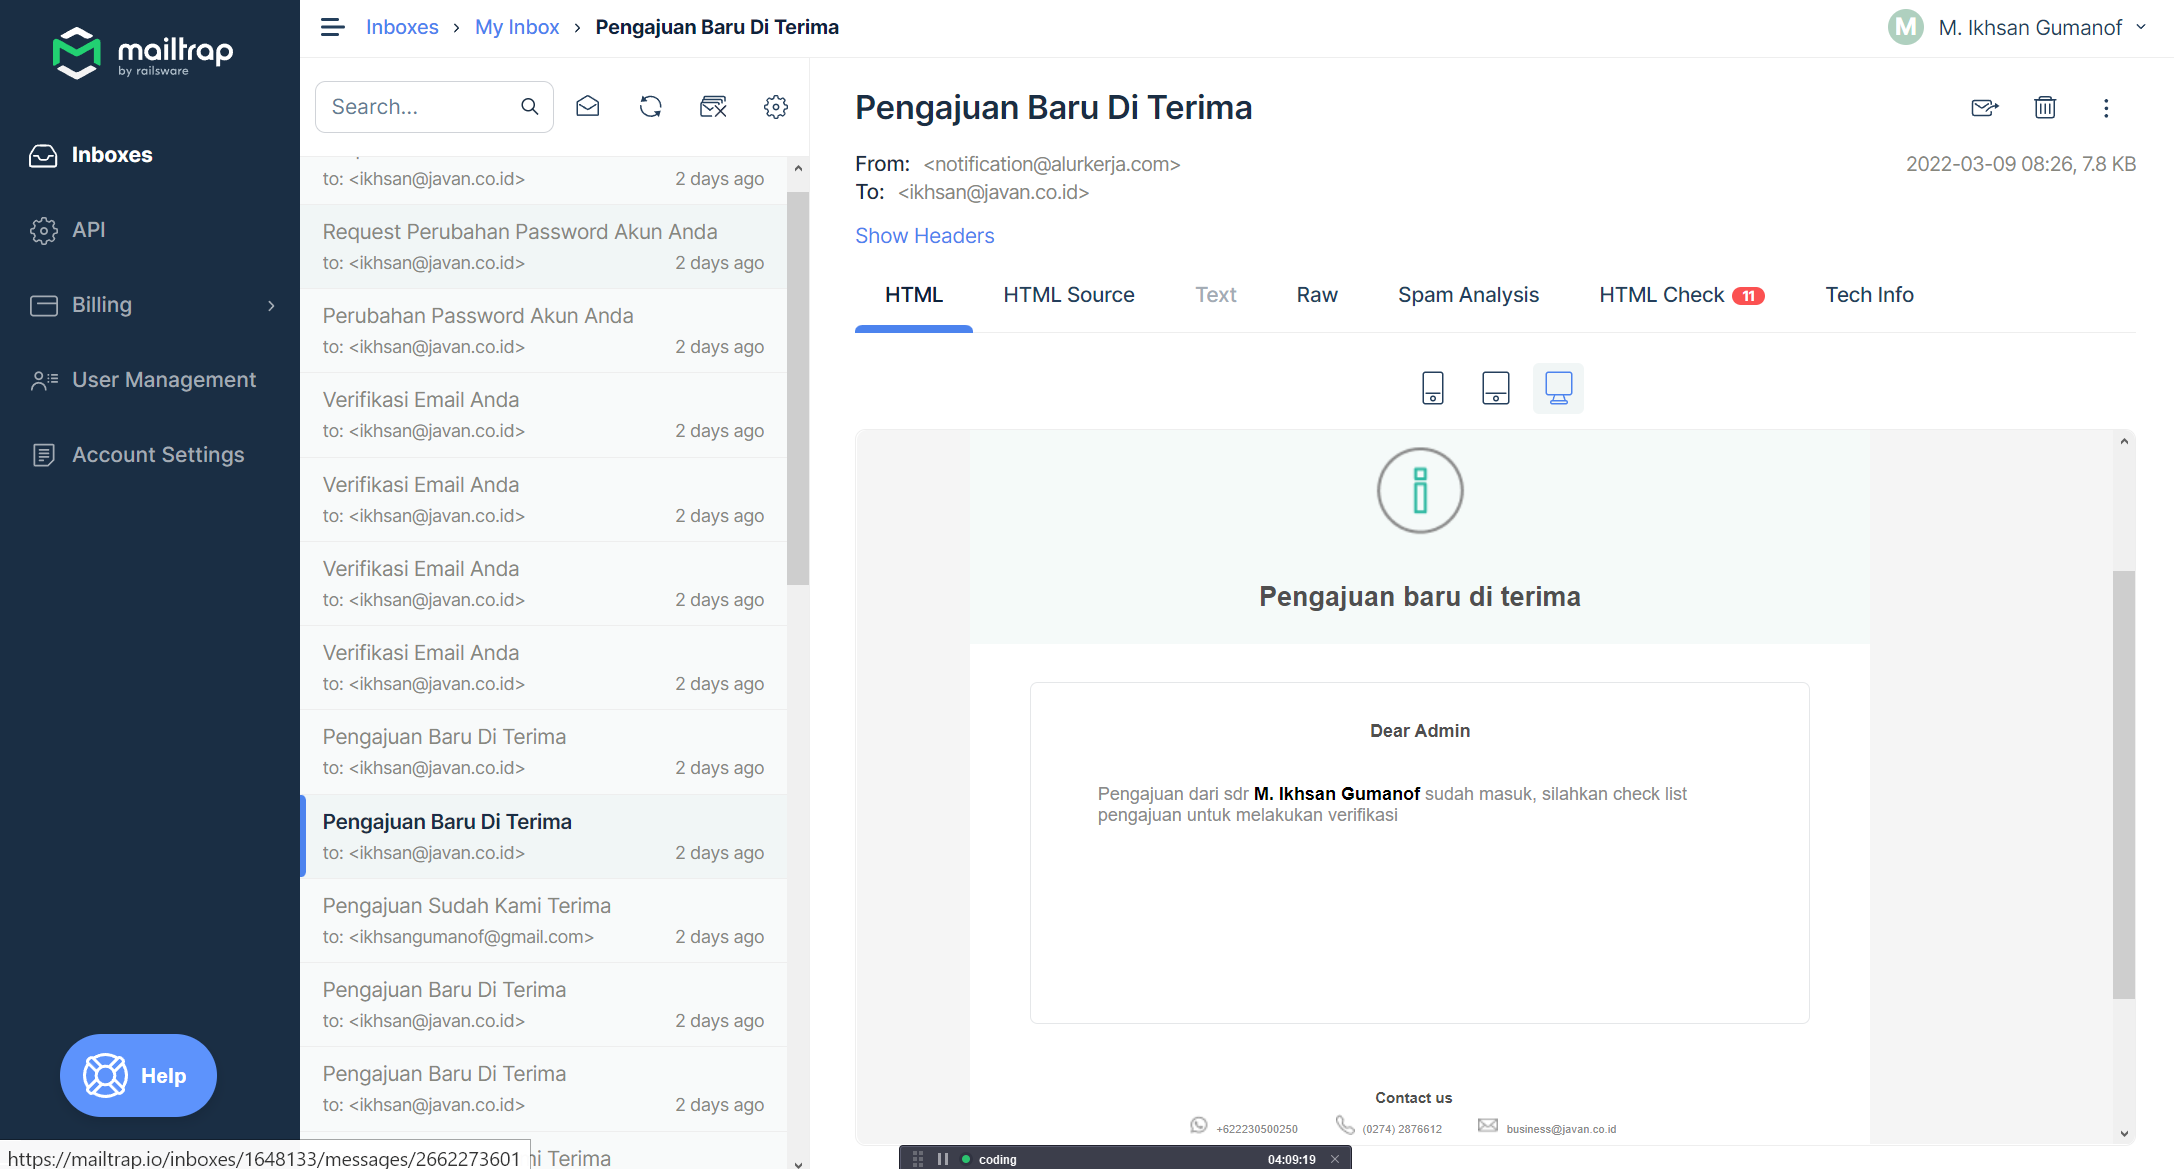Switch preview to mobile view
This screenshot has height=1169, width=2174.
[1432, 388]
